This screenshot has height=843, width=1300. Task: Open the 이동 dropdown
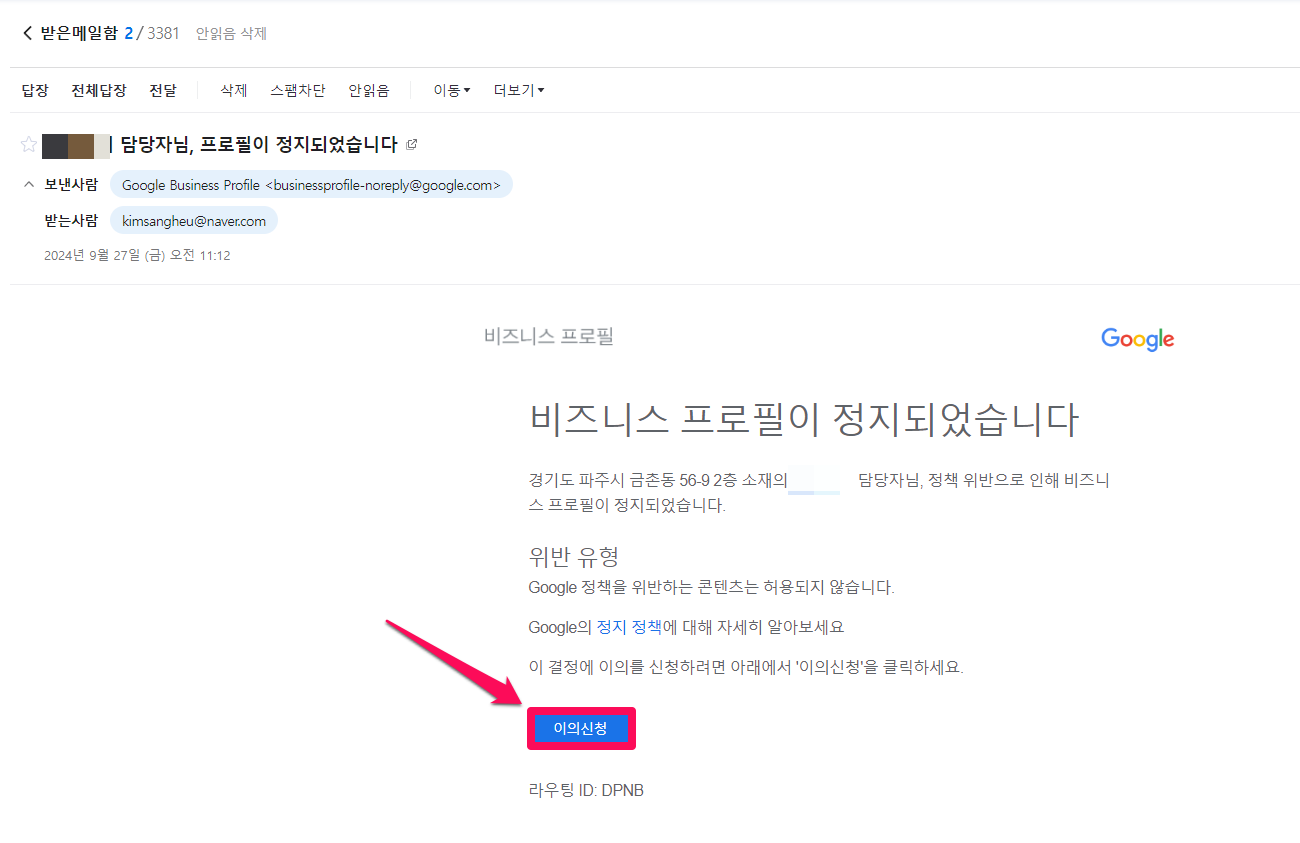point(451,91)
